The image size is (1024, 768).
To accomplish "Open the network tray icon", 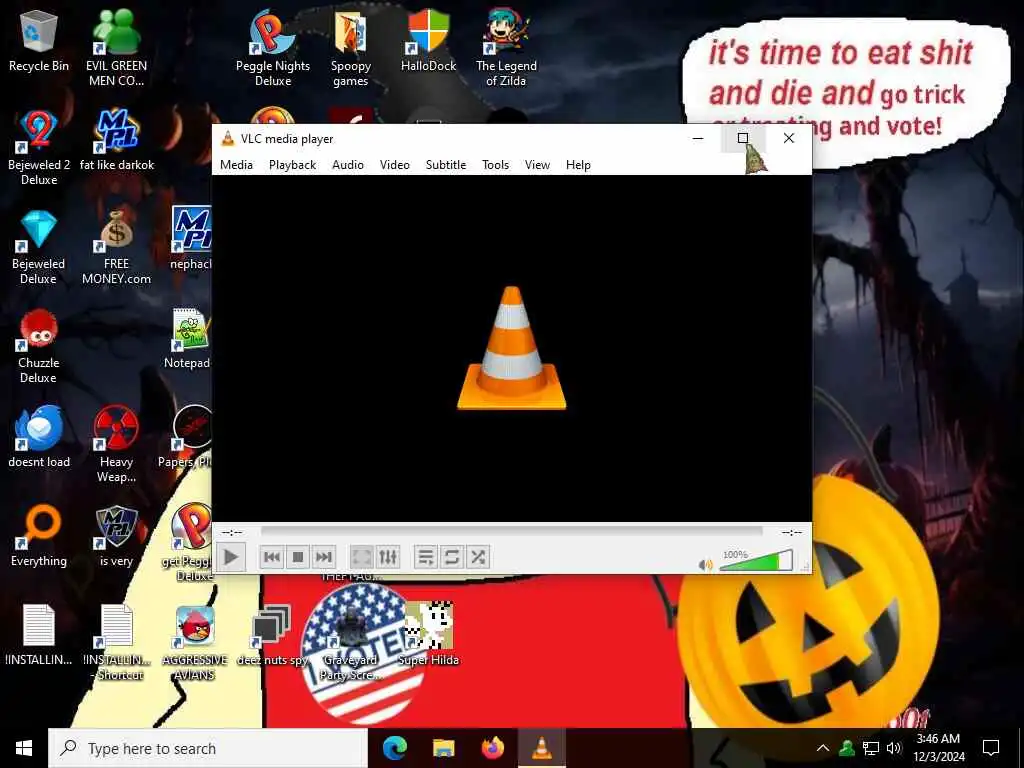I will pyautogui.click(x=871, y=748).
